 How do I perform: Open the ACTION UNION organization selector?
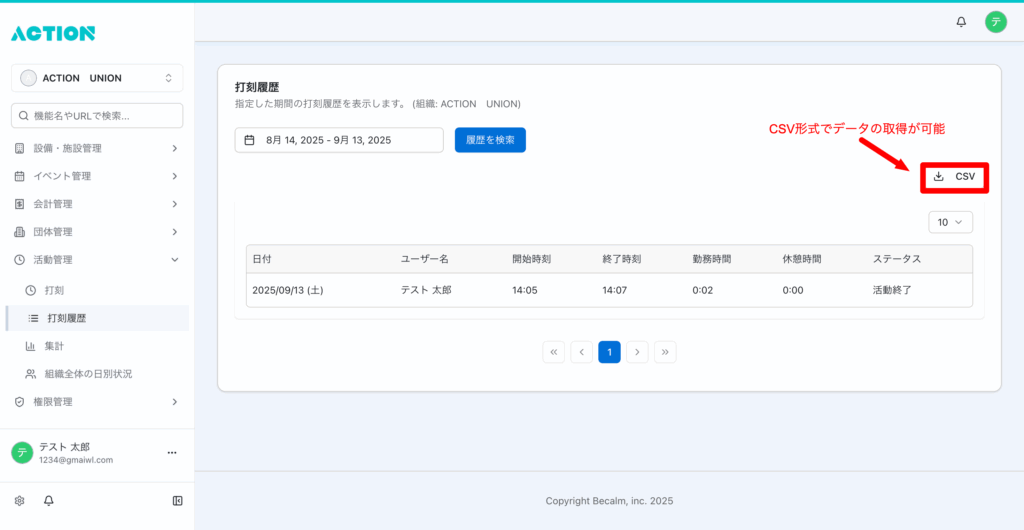click(97, 78)
